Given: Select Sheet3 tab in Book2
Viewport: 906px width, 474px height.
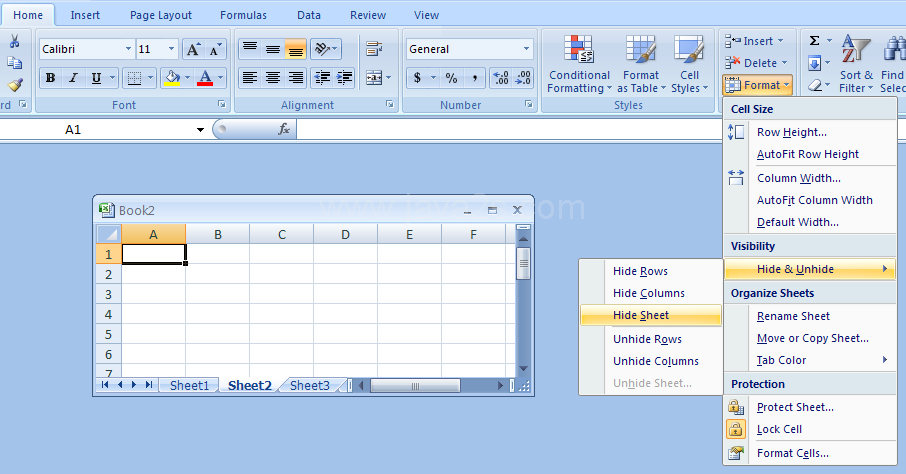Looking at the screenshot, I should (310, 386).
